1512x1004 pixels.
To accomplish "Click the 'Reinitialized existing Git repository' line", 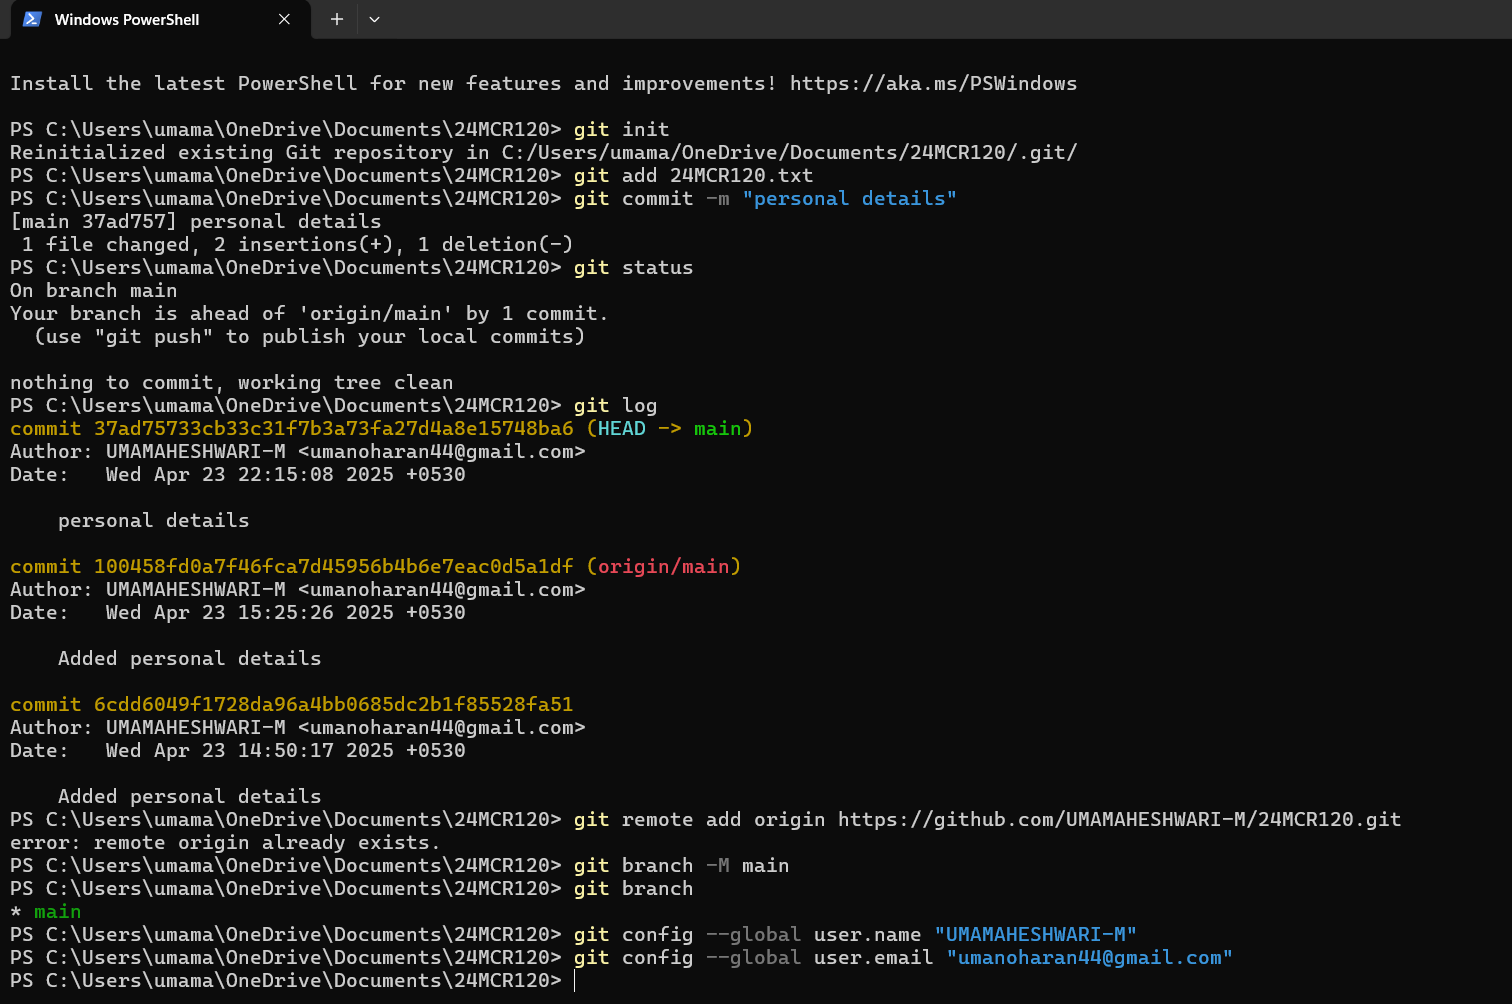I will (x=544, y=152).
